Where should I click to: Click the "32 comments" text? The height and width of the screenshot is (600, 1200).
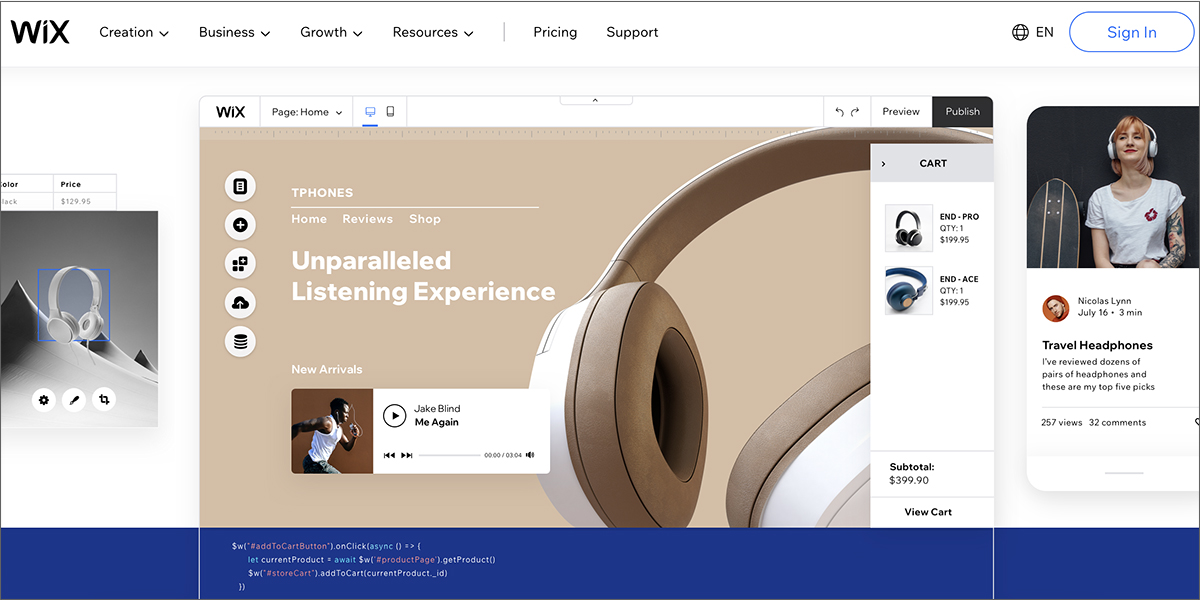pos(1117,423)
